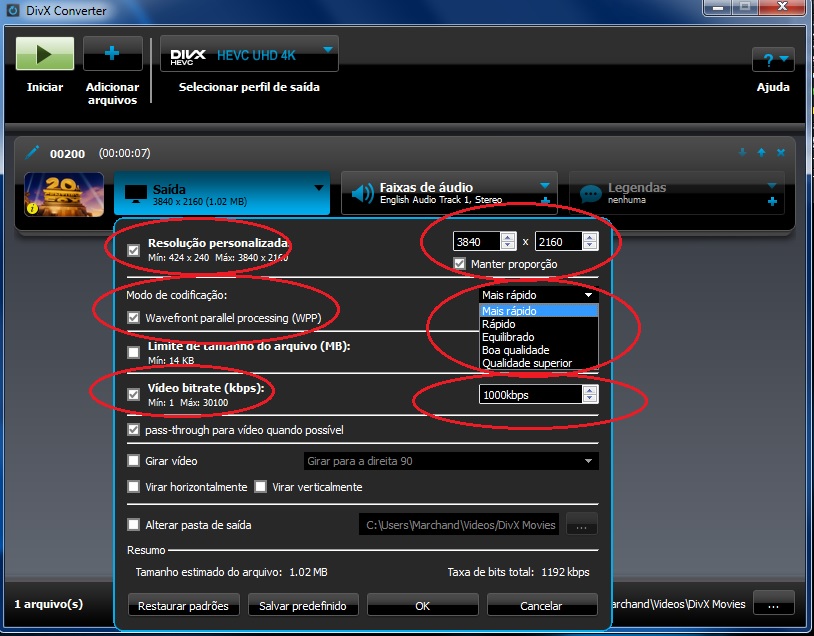Toggle Resolução personalizada checkbox
The height and width of the screenshot is (636, 814).
pyautogui.click(x=133, y=251)
